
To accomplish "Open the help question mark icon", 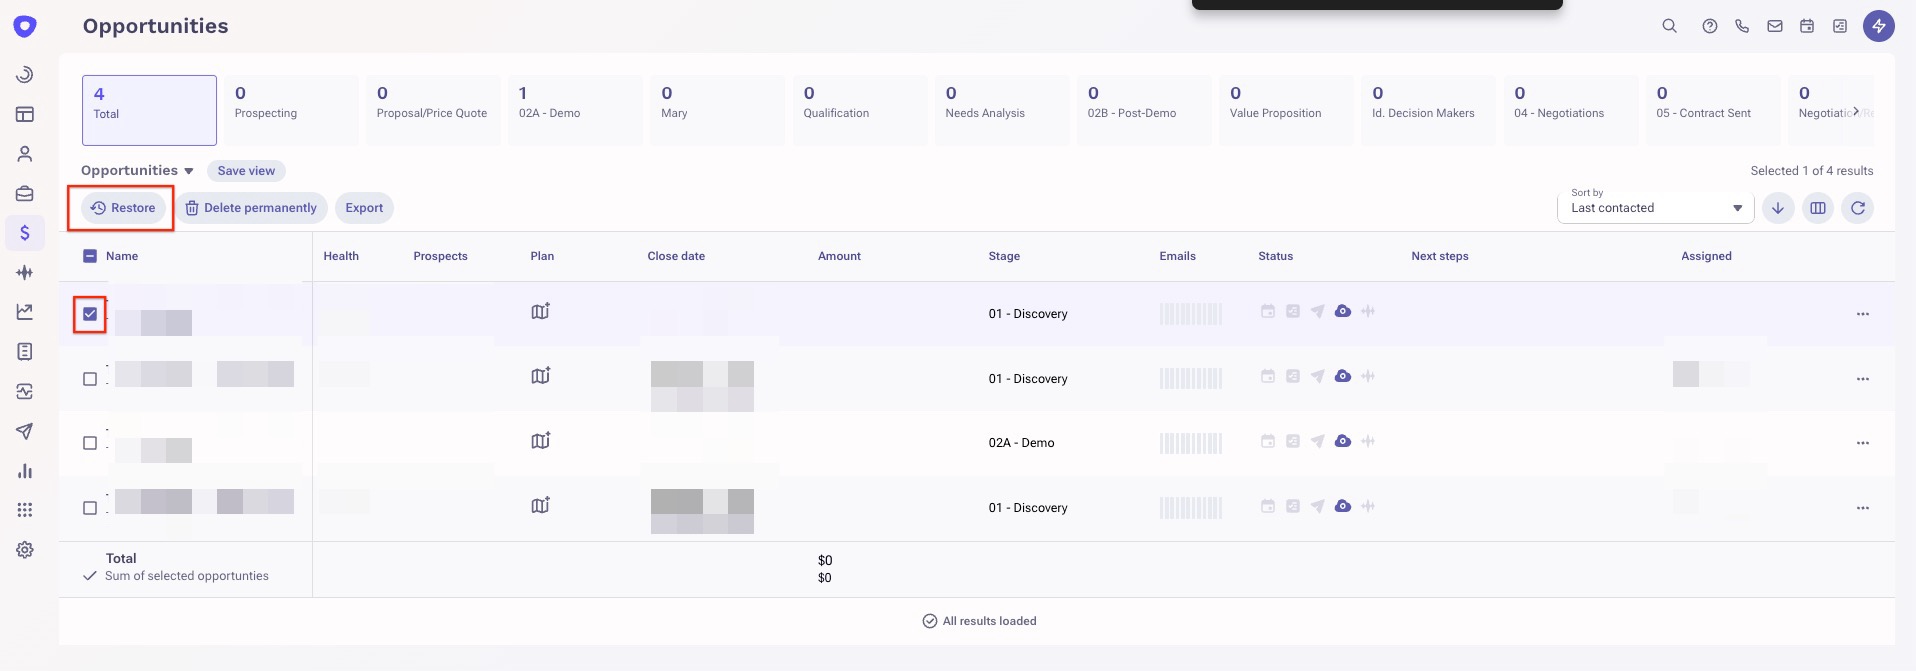I will [x=1710, y=26].
